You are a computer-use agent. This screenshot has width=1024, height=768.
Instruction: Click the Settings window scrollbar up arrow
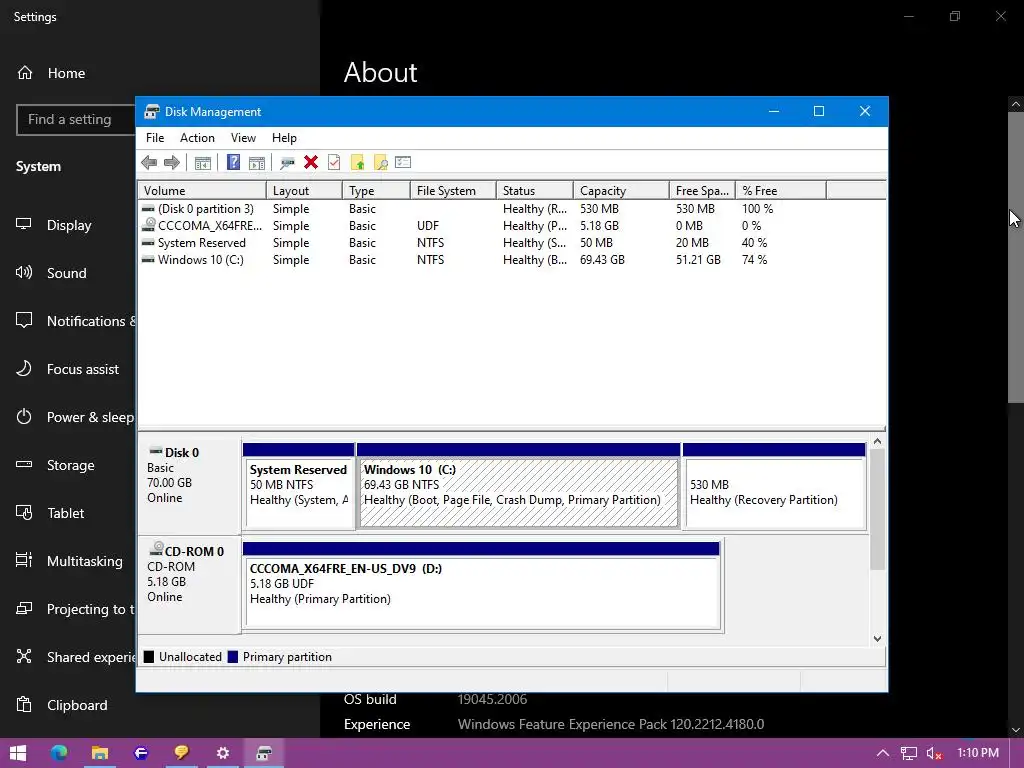click(1016, 104)
